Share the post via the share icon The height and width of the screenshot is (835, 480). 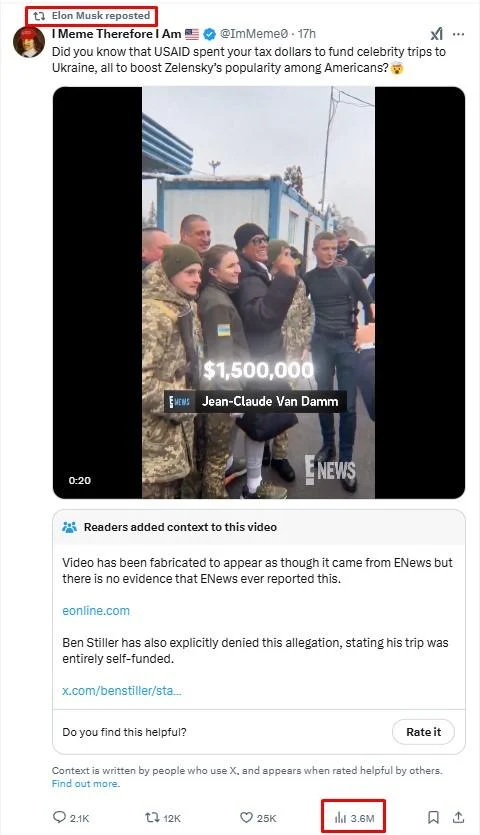pos(458,817)
